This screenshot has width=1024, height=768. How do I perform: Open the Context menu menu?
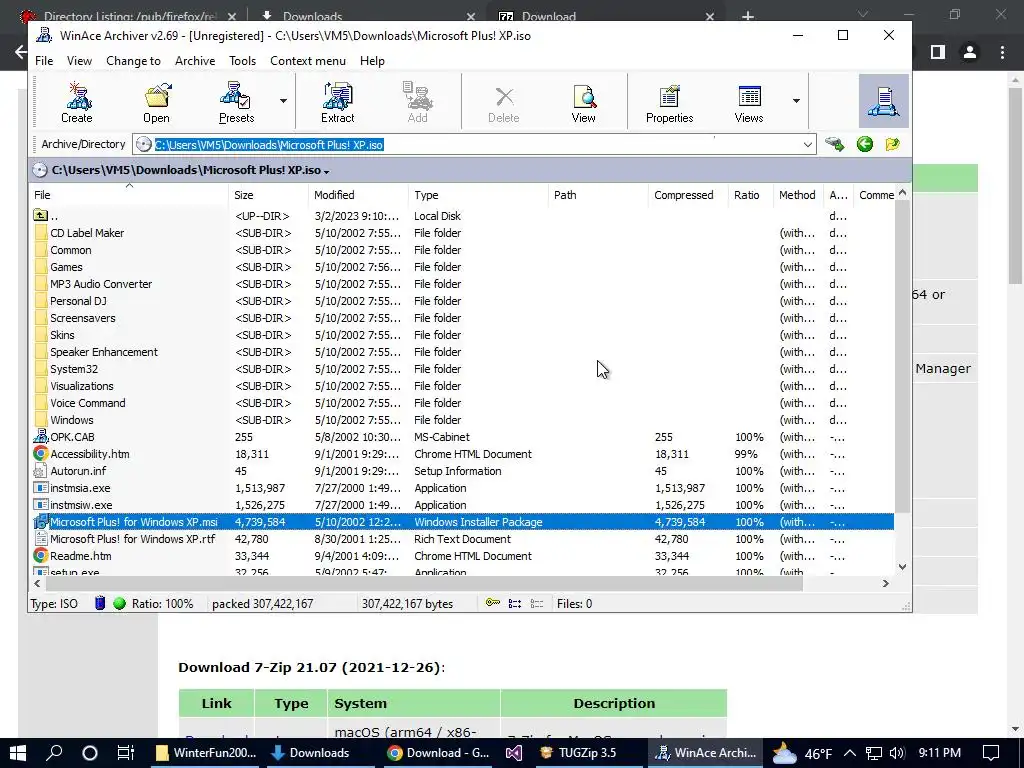pyautogui.click(x=308, y=61)
